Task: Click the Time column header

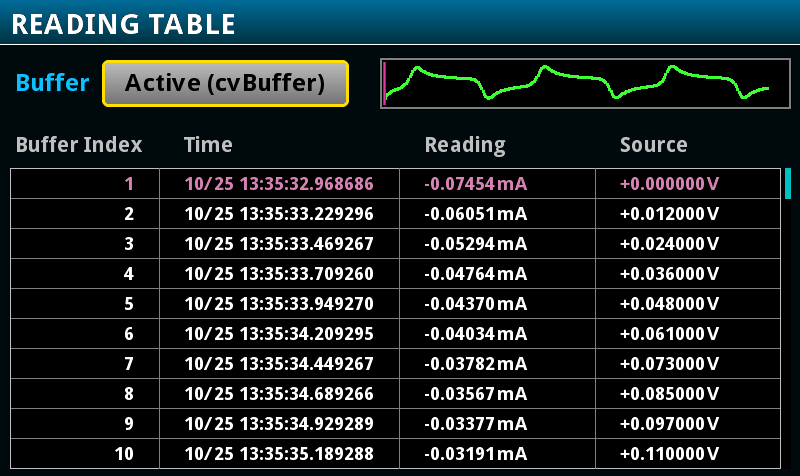Action: [x=208, y=145]
